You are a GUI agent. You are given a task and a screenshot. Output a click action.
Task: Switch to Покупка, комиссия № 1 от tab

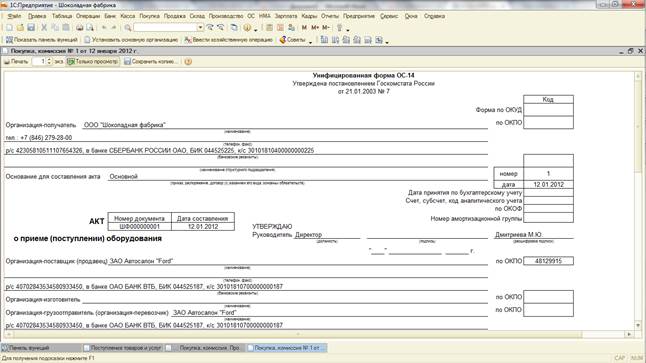tap(287, 348)
